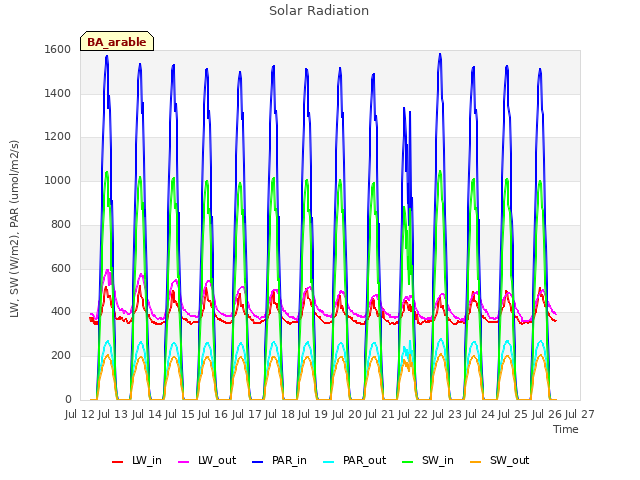640x480 pixels.
Task: Click the Solar Radiation chart title
Action: pyautogui.click(x=319, y=11)
